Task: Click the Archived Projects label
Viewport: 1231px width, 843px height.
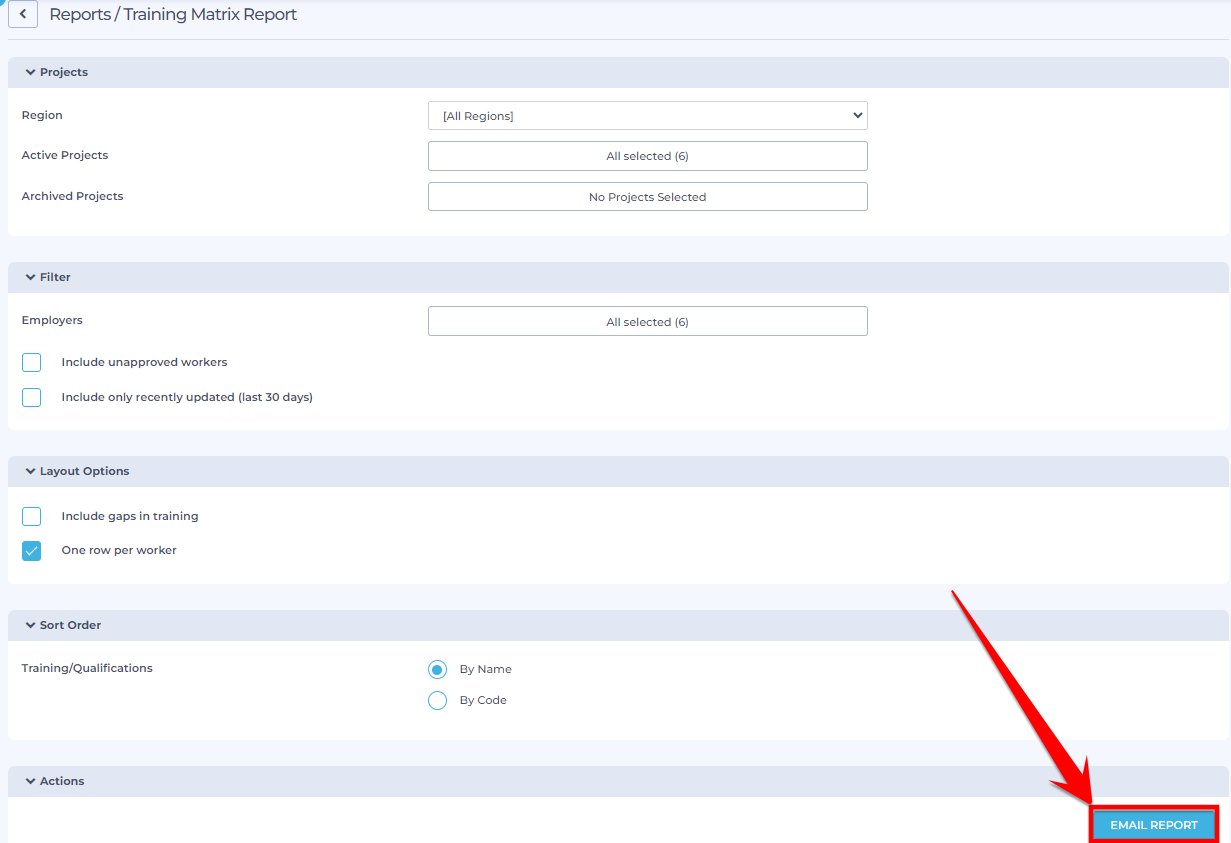Action: pos(72,196)
